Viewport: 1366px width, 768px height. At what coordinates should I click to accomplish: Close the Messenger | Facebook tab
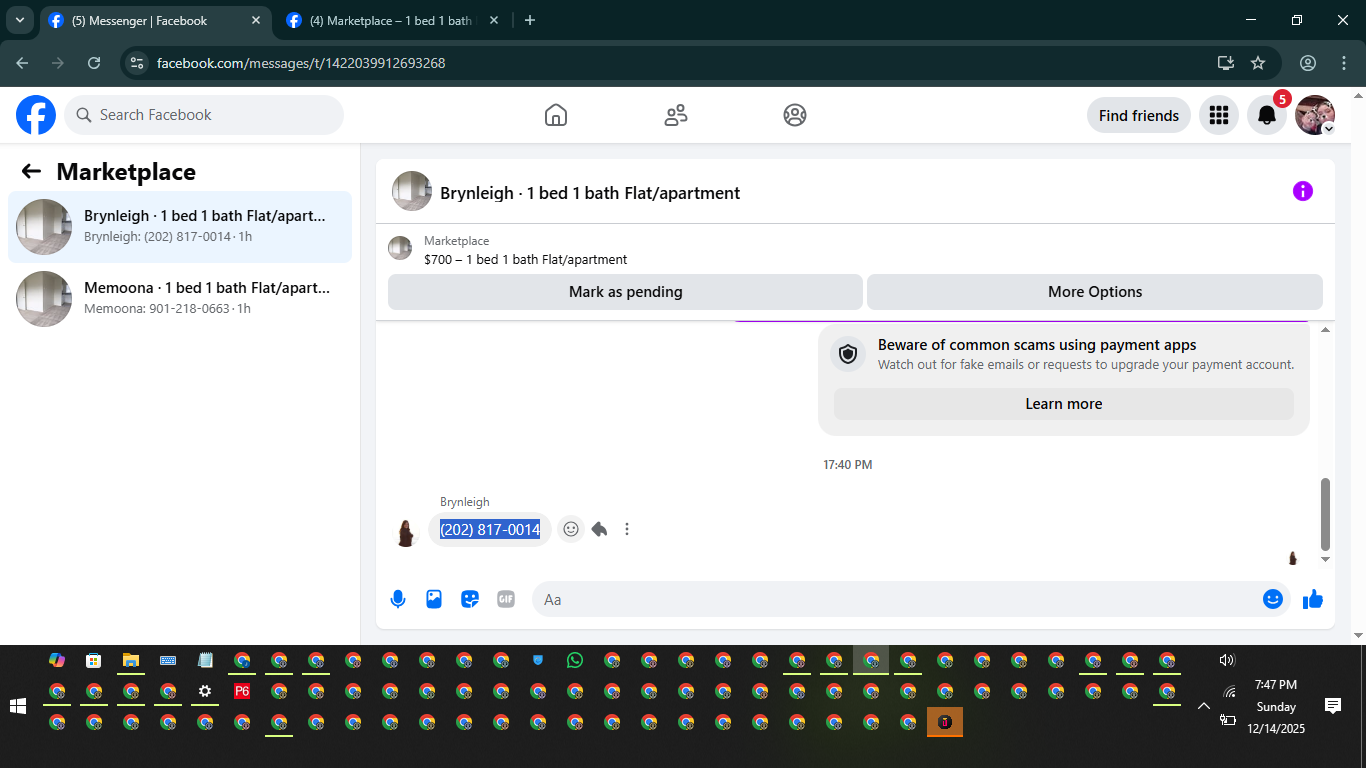(x=256, y=20)
